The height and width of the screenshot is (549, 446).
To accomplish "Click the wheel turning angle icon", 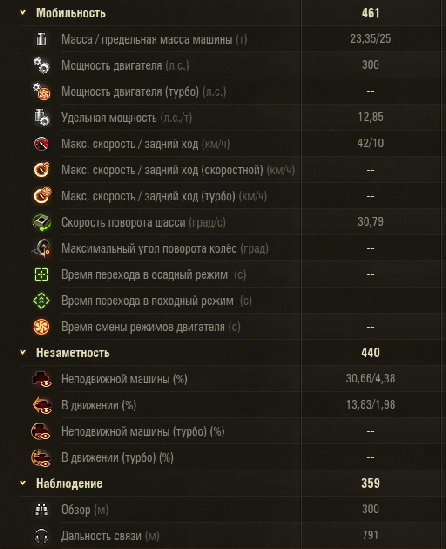I will point(42,248).
